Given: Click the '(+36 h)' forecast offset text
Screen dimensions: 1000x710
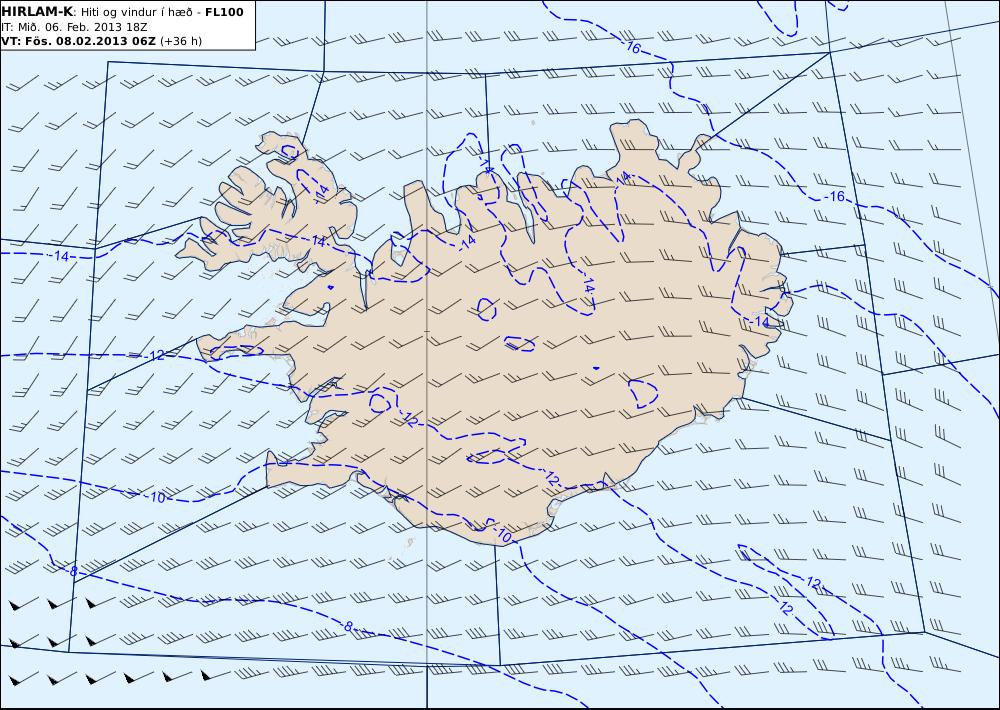Looking at the screenshot, I should click(x=180, y=41).
